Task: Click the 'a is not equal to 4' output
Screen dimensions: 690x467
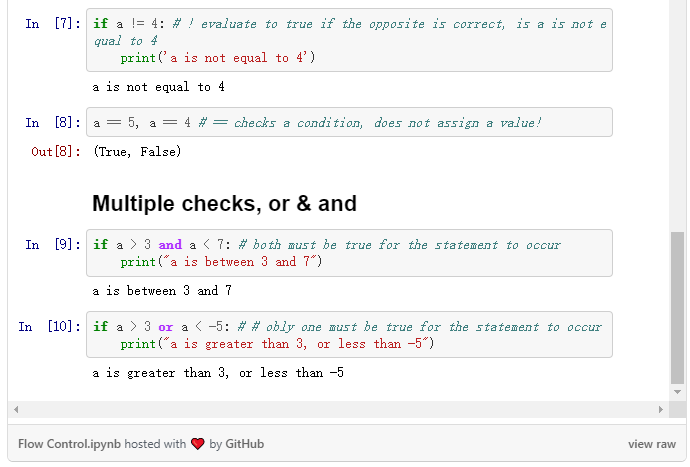Action: pos(158,88)
